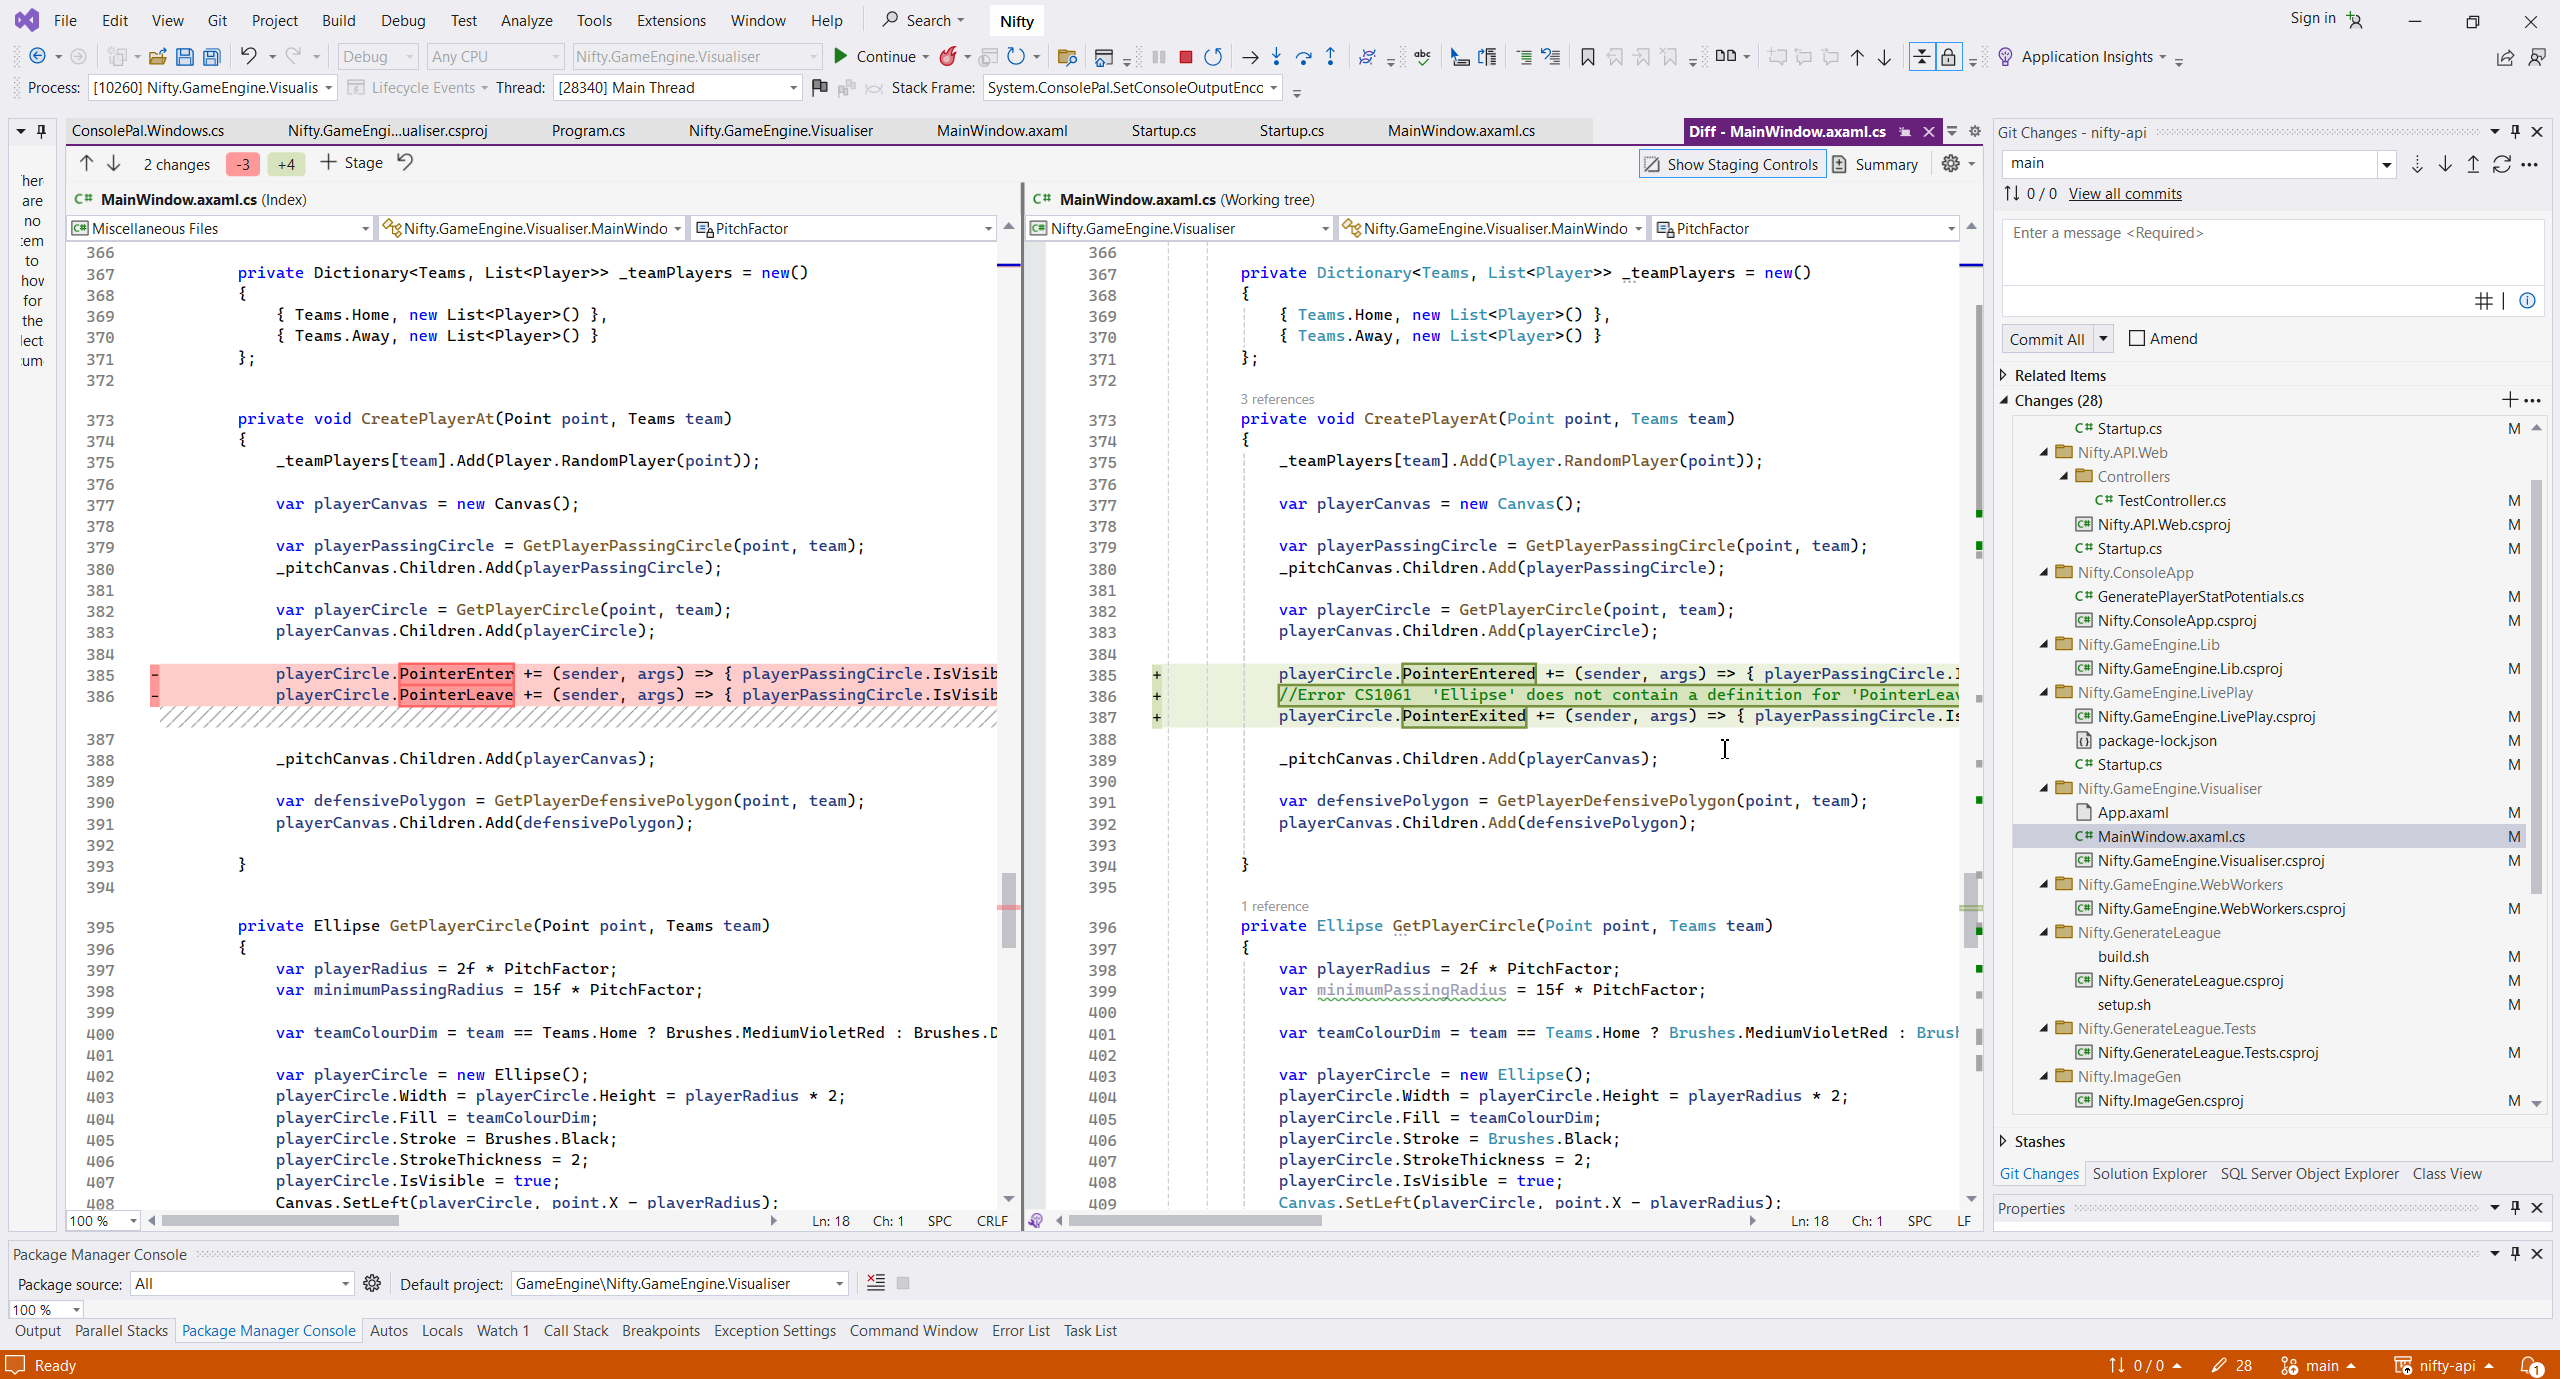Click the commit message input field
2560x1379 pixels.
[x=2270, y=250]
